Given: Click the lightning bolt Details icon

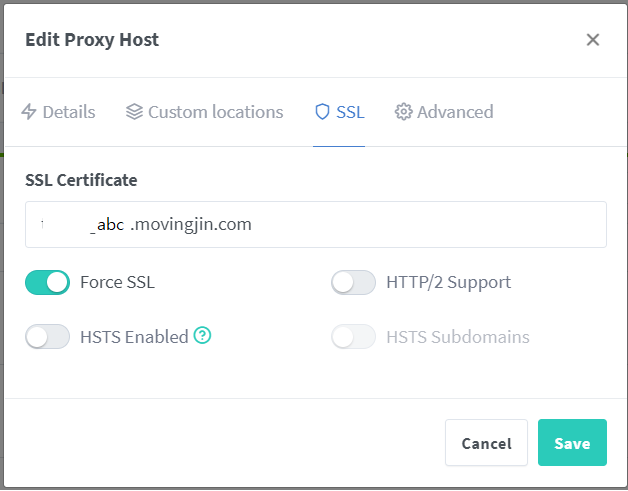Looking at the screenshot, I should 29,112.
